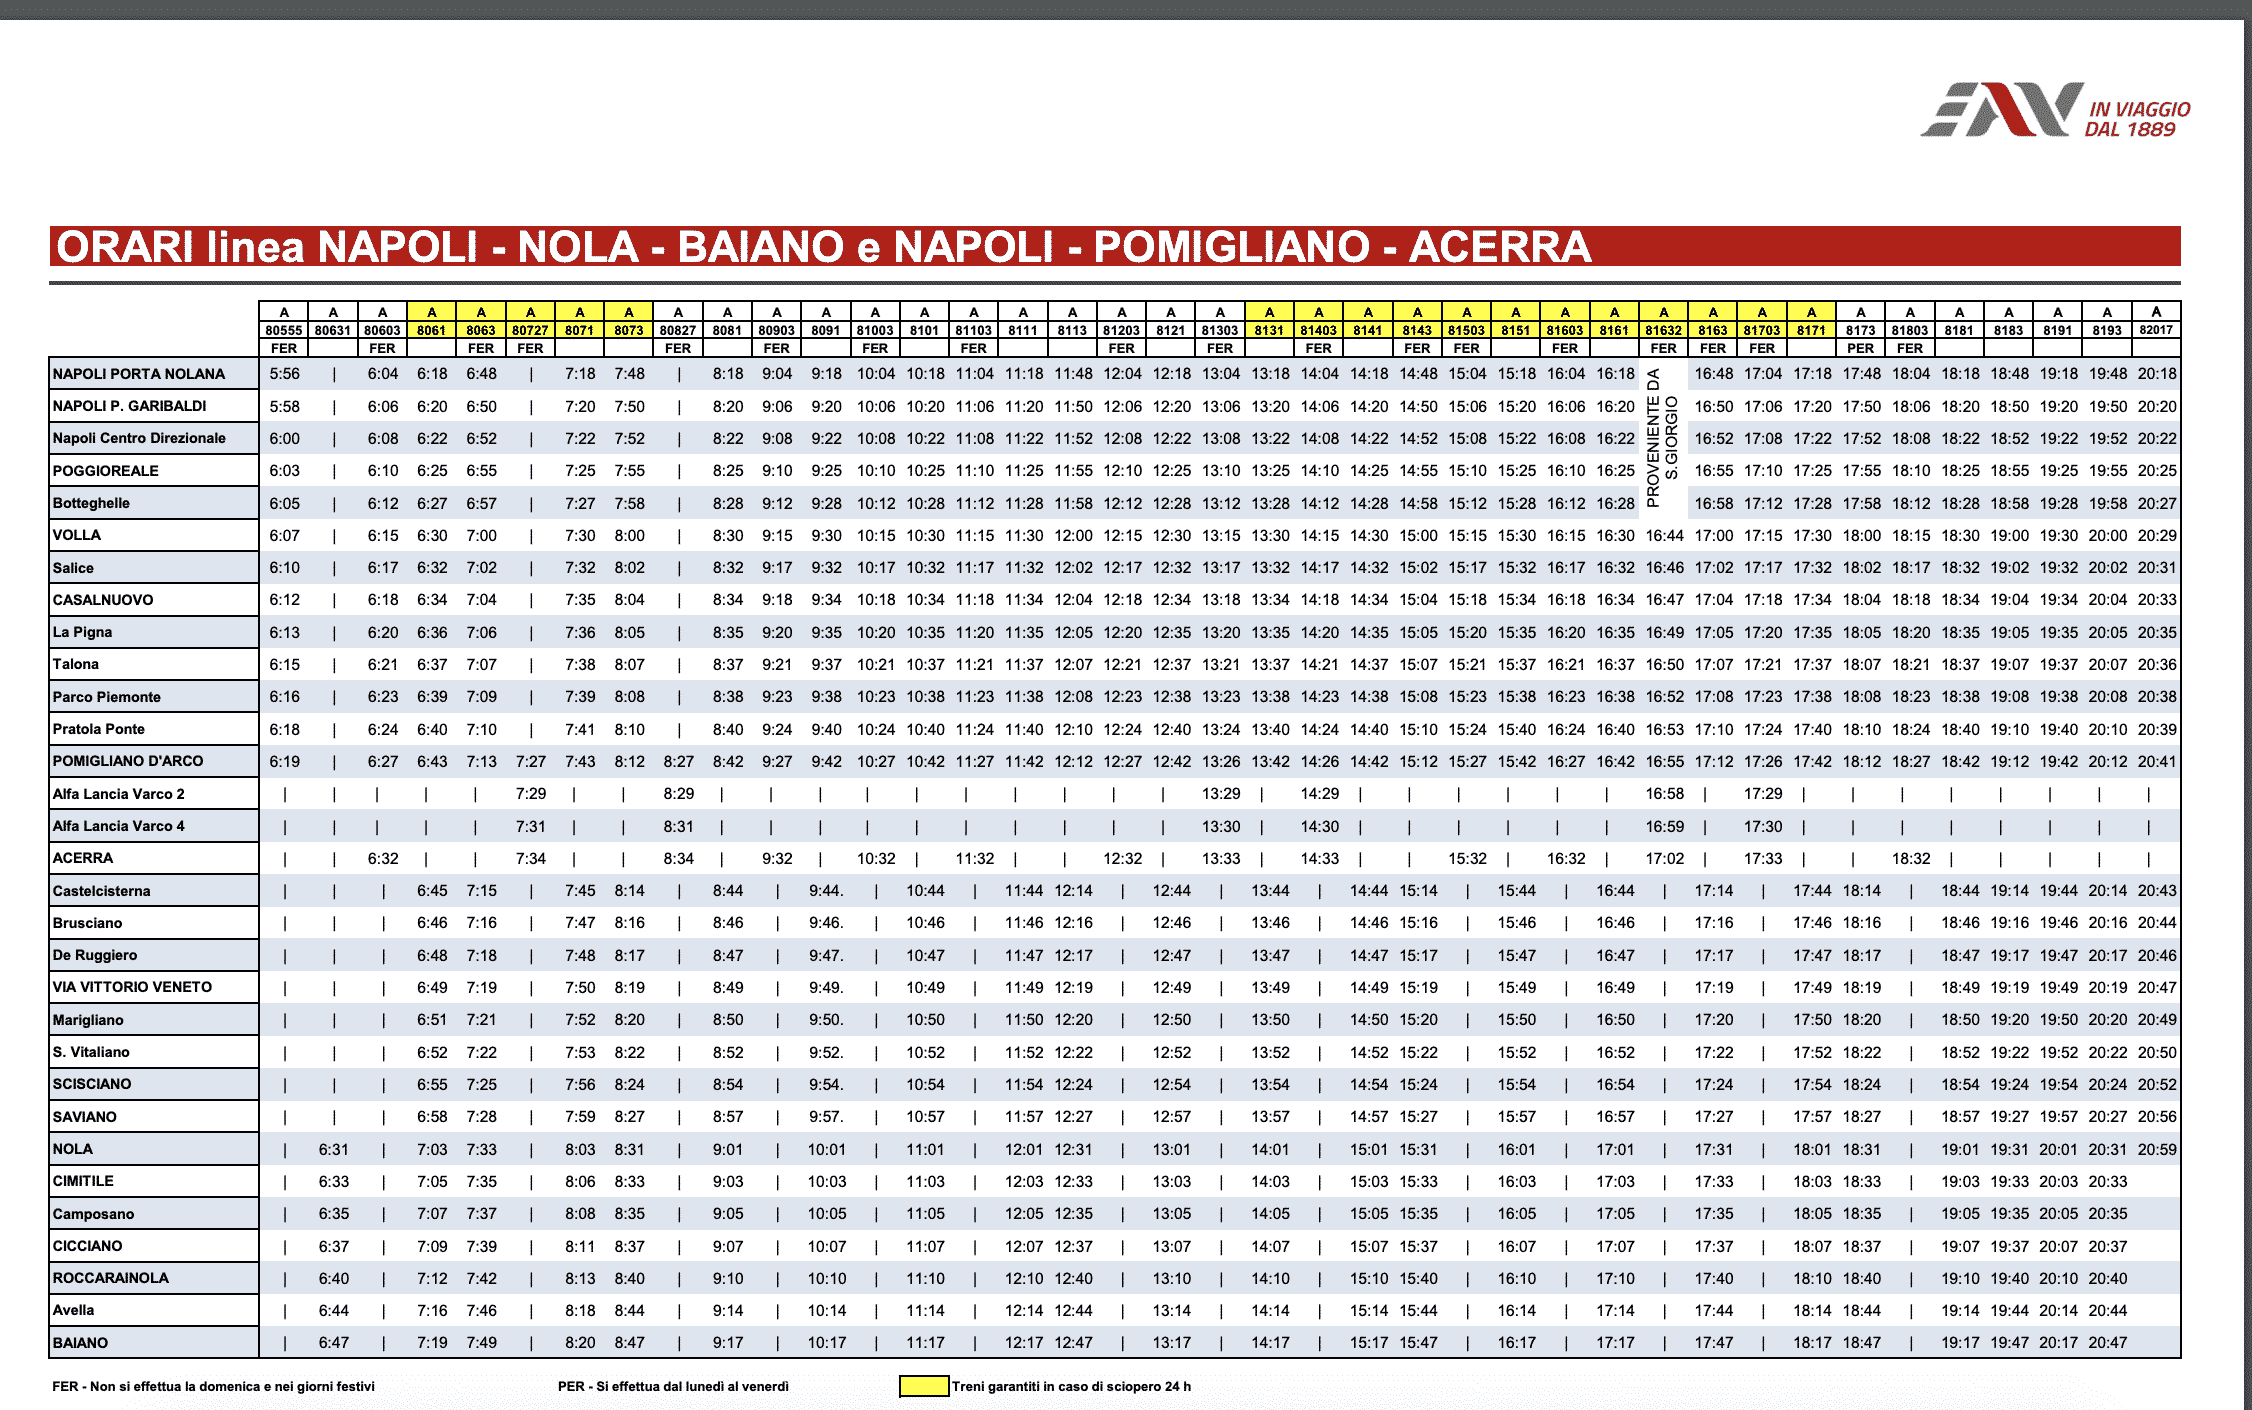Click the Avella station label

[x=74, y=1310]
